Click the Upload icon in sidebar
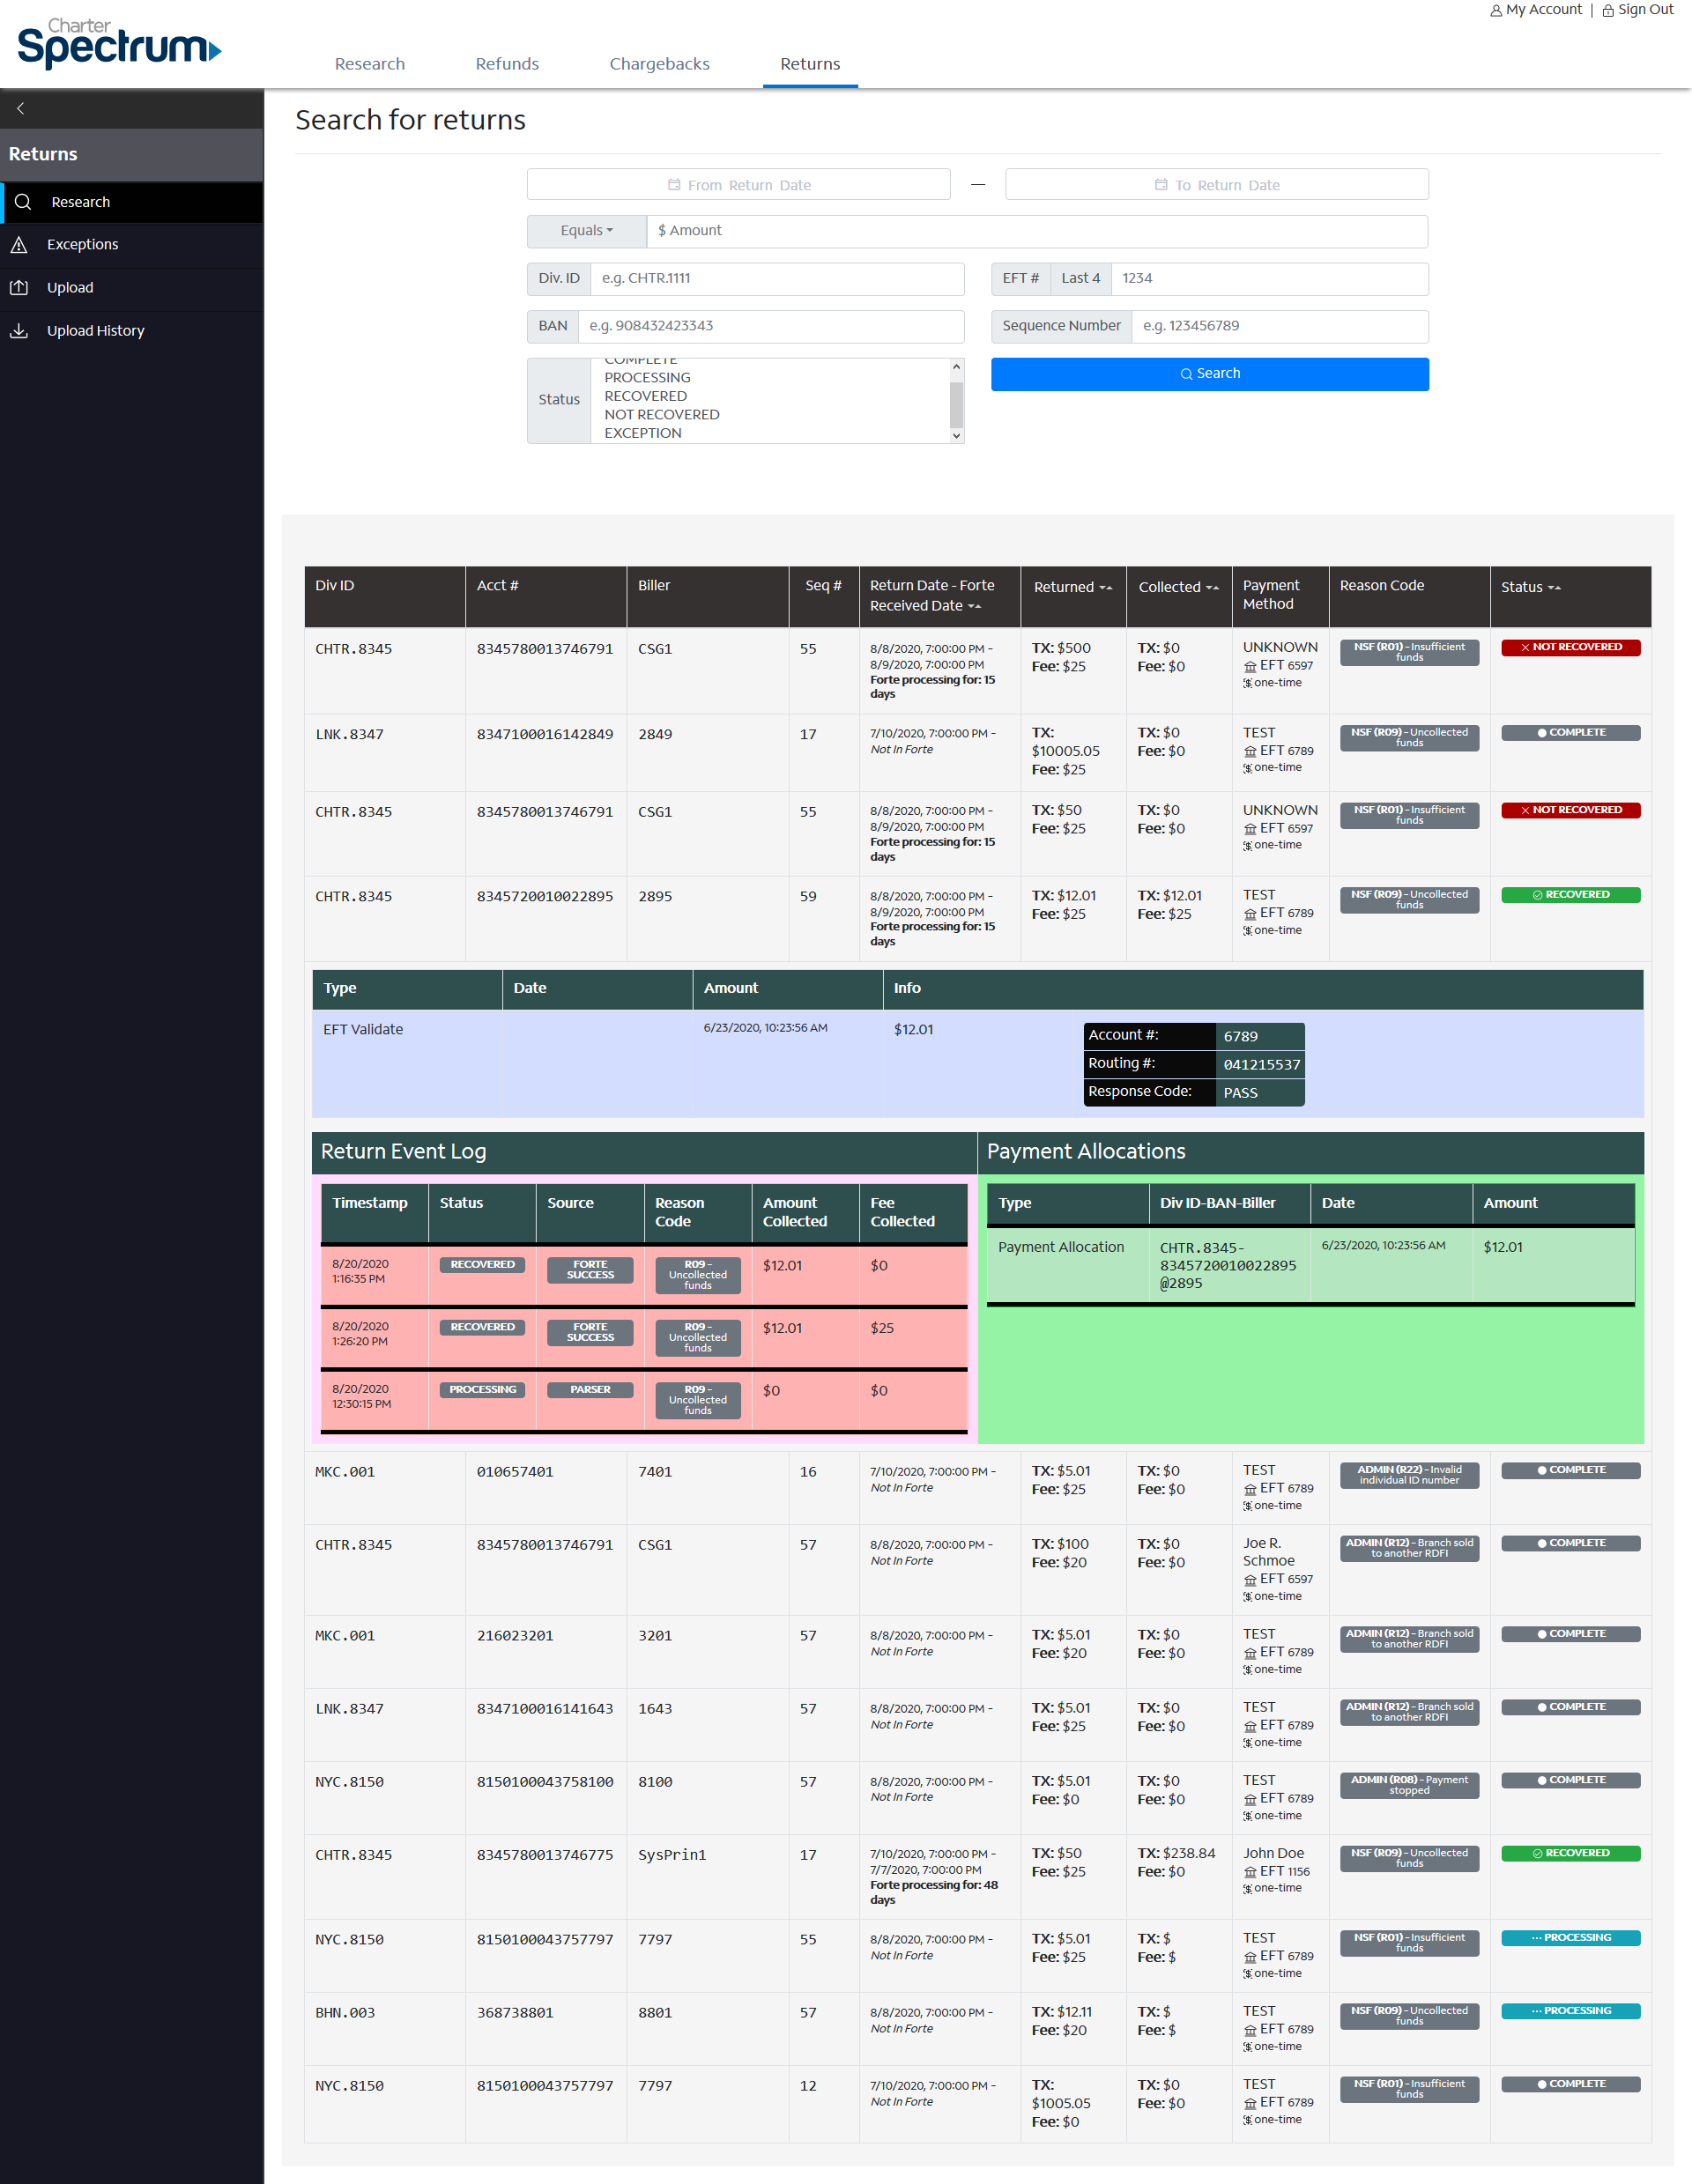Viewport: 1692px width, 2184px height. [x=19, y=287]
